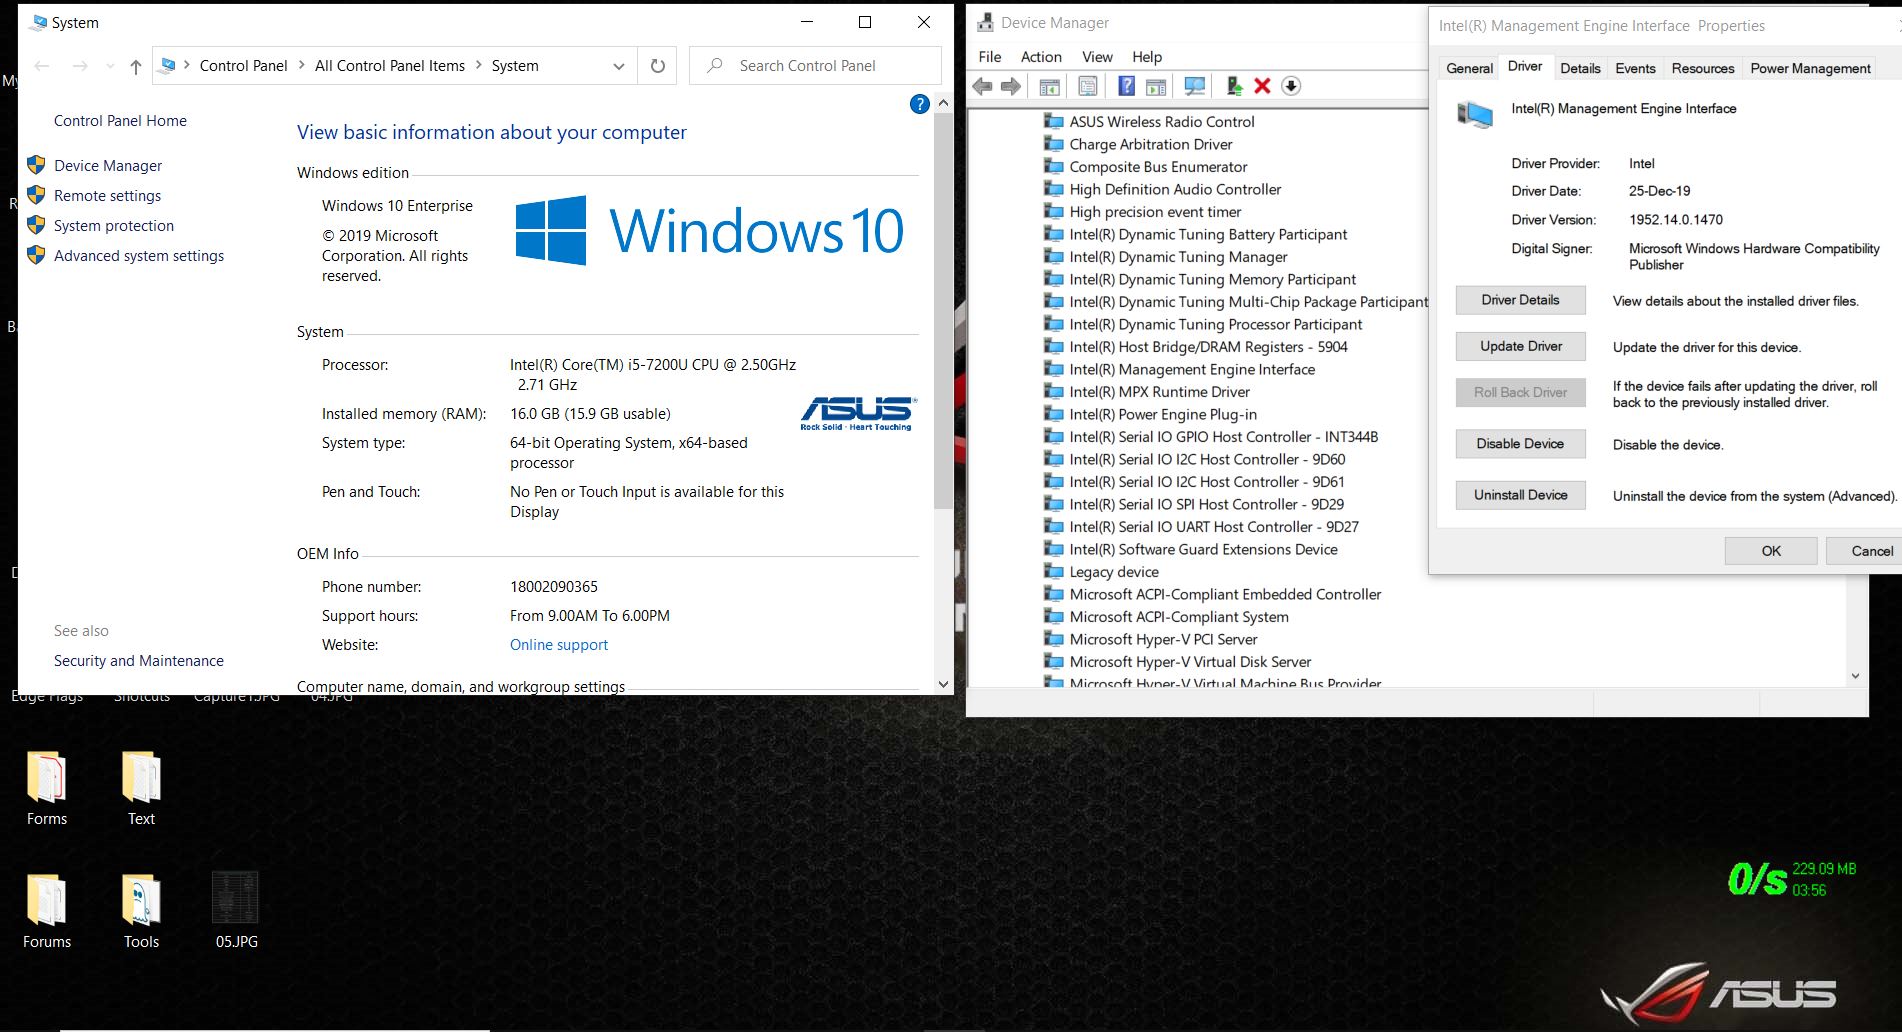Switch to Events tab in Properties dialog
The width and height of the screenshot is (1902, 1032).
point(1635,68)
